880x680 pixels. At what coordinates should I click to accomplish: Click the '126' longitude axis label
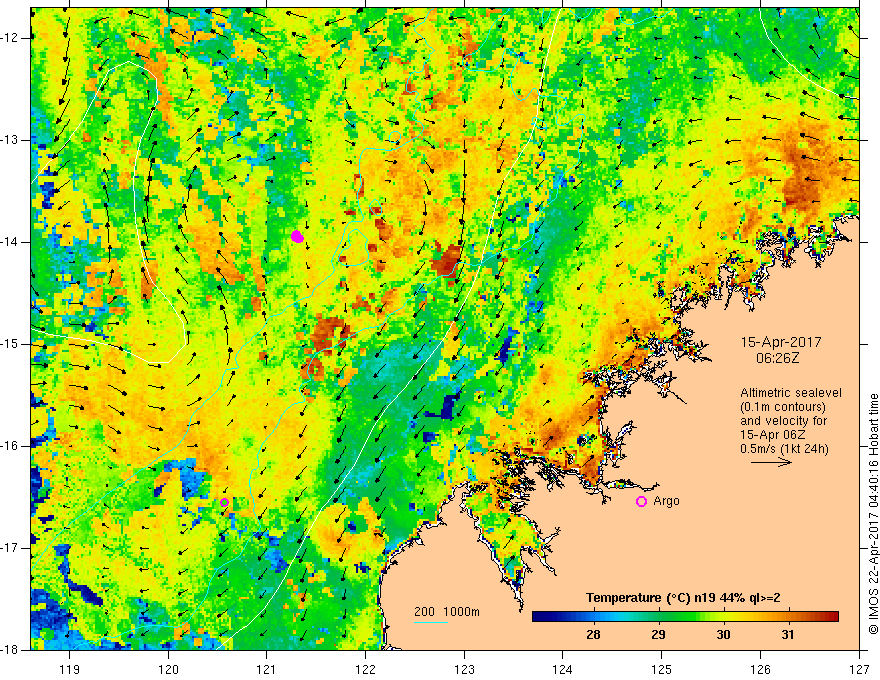click(x=760, y=669)
